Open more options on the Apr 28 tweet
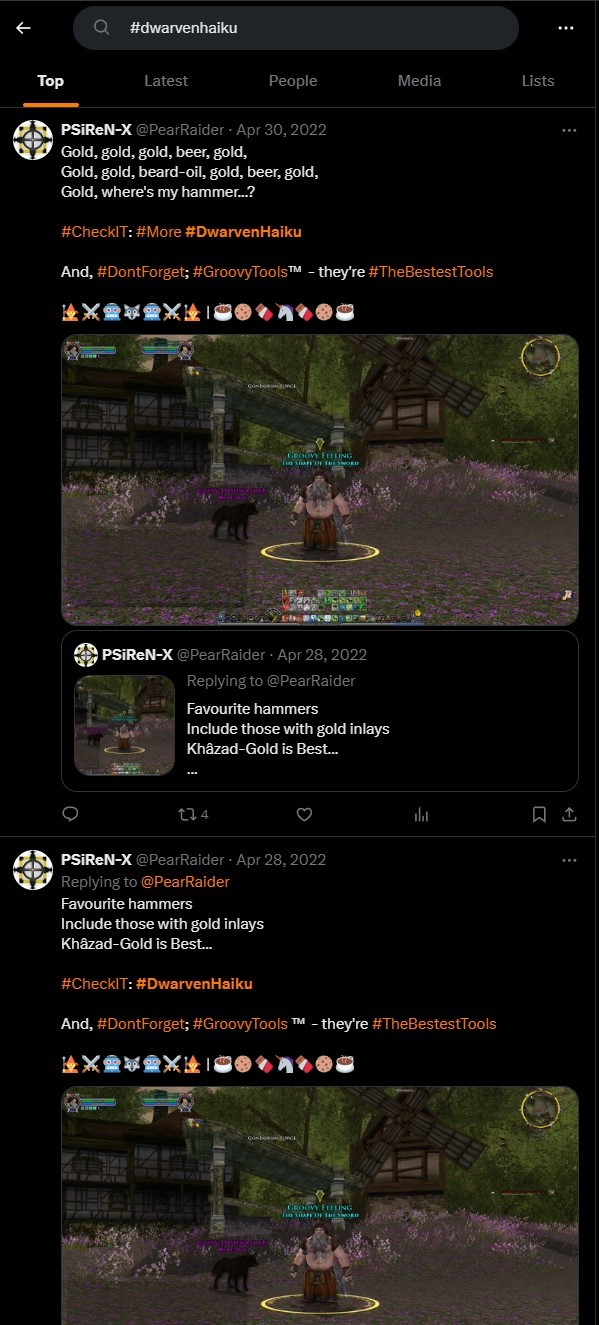This screenshot has width=599, height=1325. click(x=569, y=860)
